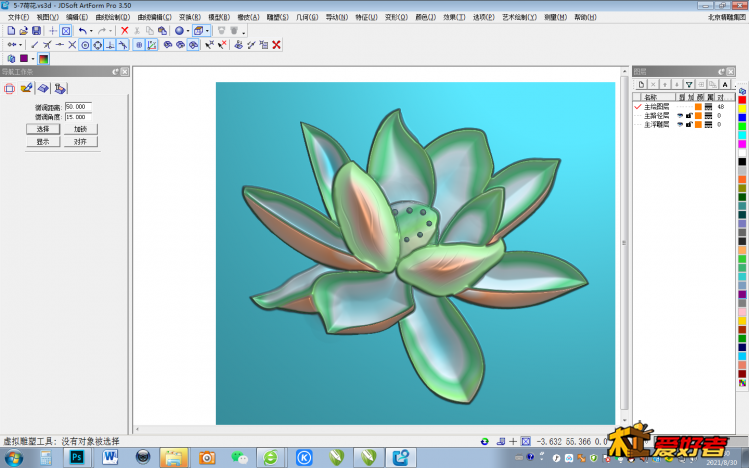Viewport: 749px width, 468px height.
Task: Click the 显示 button
Action: [x=43, y=141]
